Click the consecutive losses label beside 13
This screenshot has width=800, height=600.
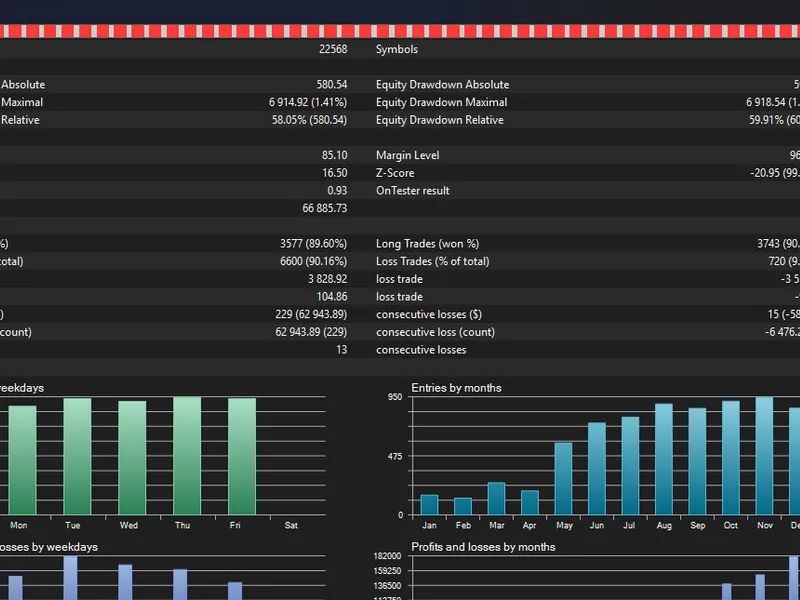pyautogui.click(x=421, y=350)
